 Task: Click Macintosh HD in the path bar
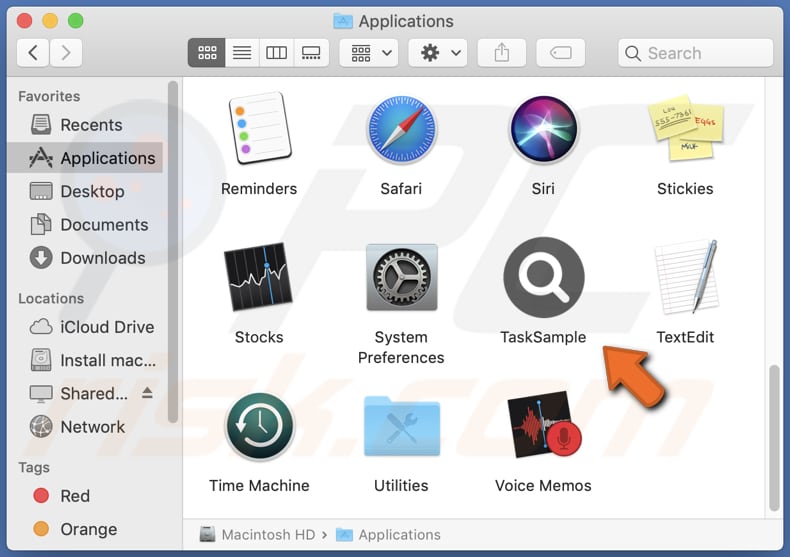point(257,534)
